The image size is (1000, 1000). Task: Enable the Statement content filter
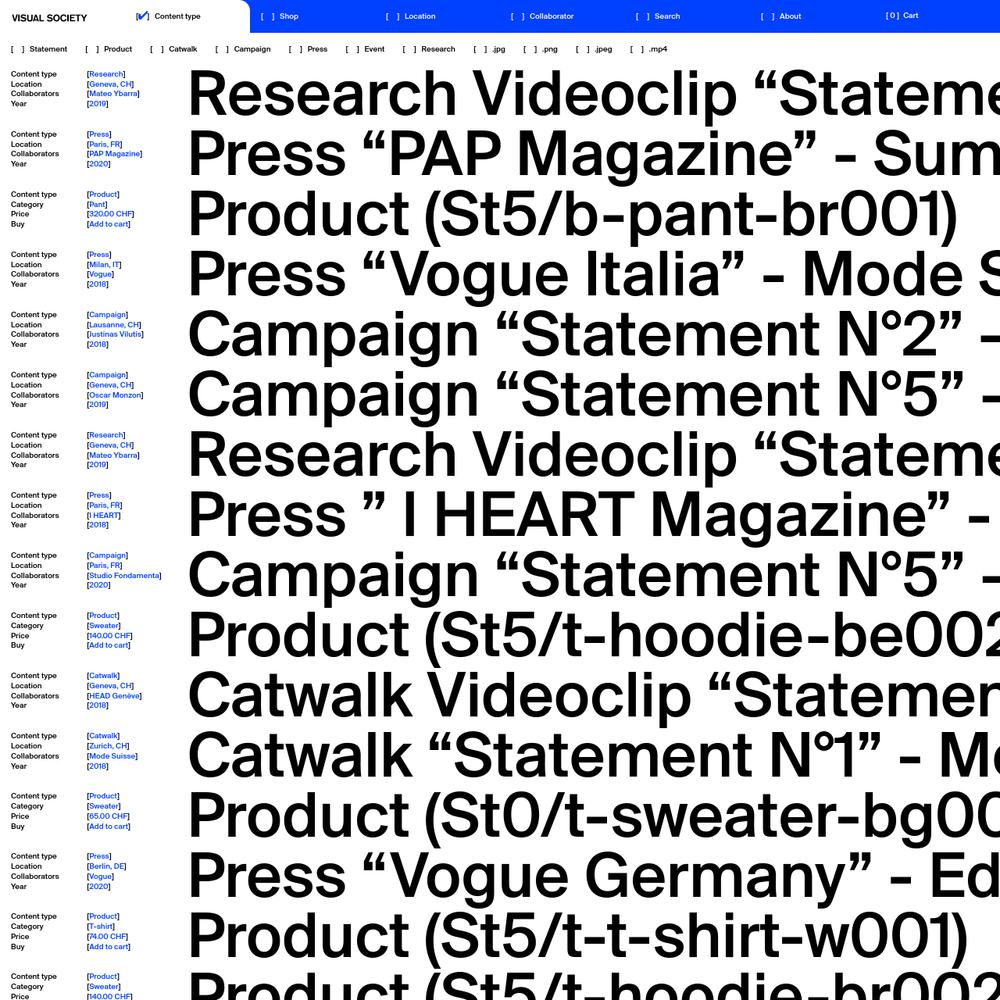(39, 49)
